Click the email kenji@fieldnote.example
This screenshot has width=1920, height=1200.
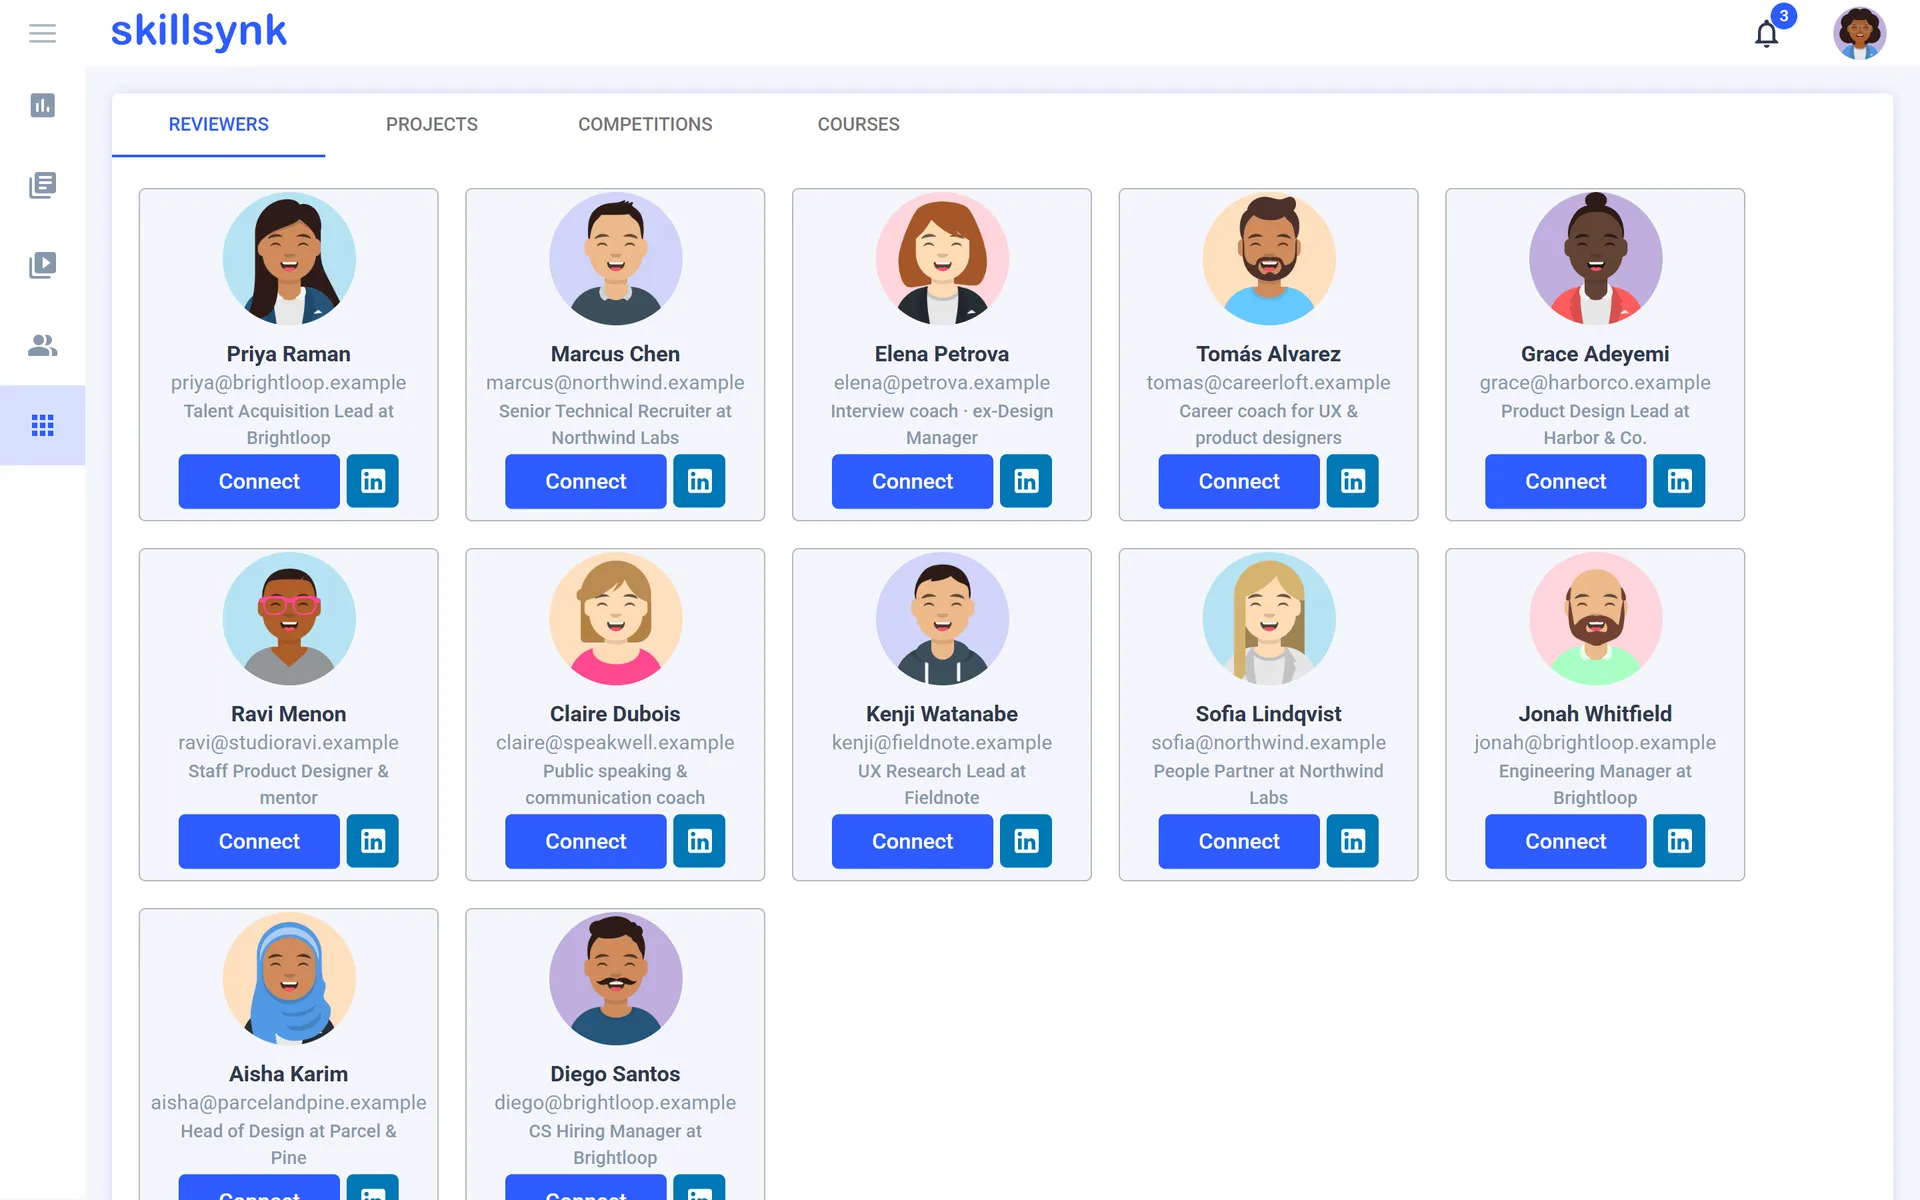[942, 742]
